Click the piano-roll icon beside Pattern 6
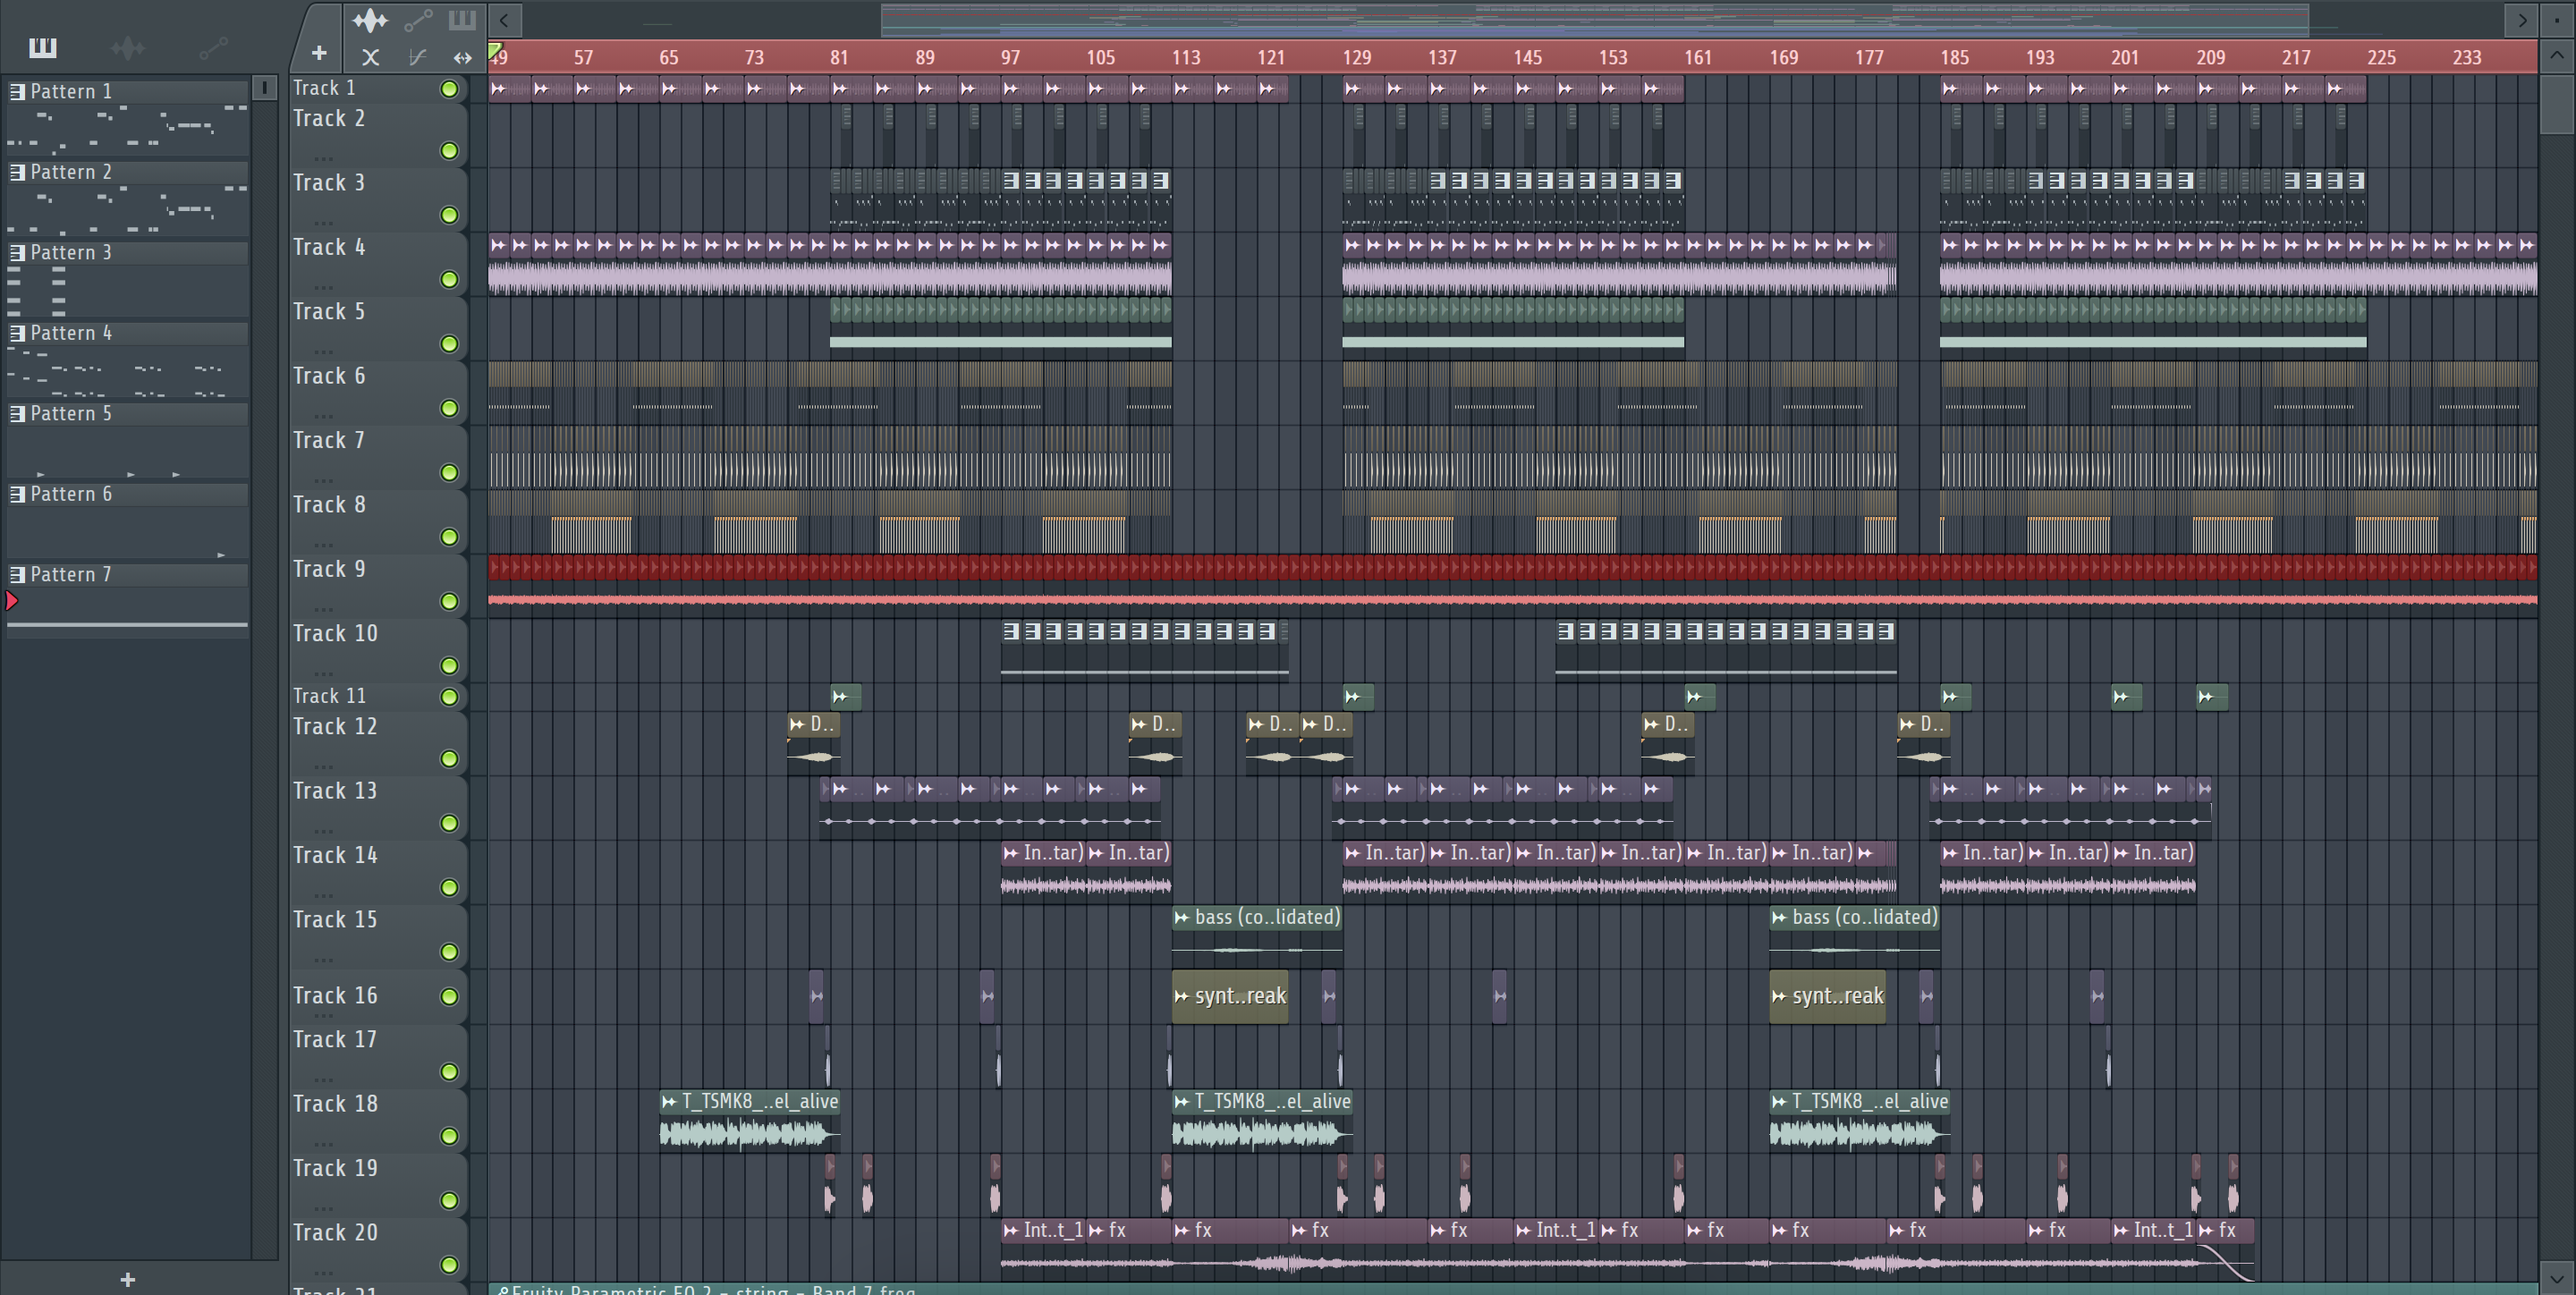The image size is (2576, 1295). (x=17, y=494)
